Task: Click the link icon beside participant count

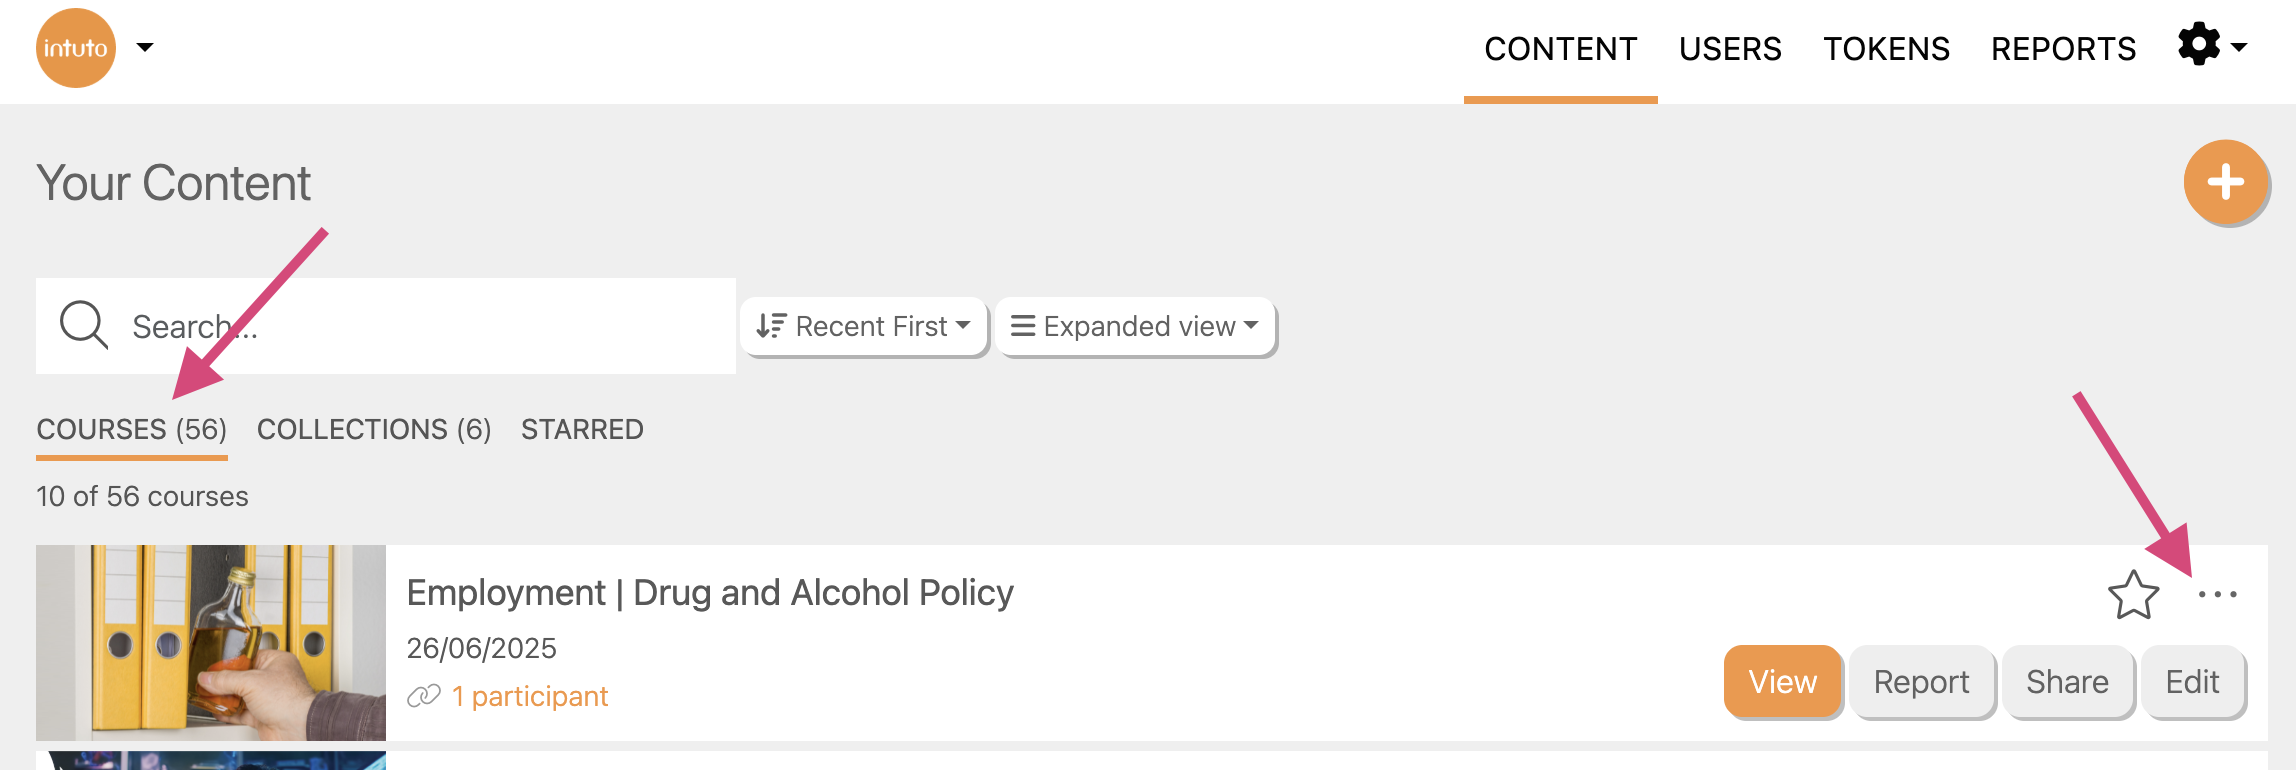Action: pos(424,696)
